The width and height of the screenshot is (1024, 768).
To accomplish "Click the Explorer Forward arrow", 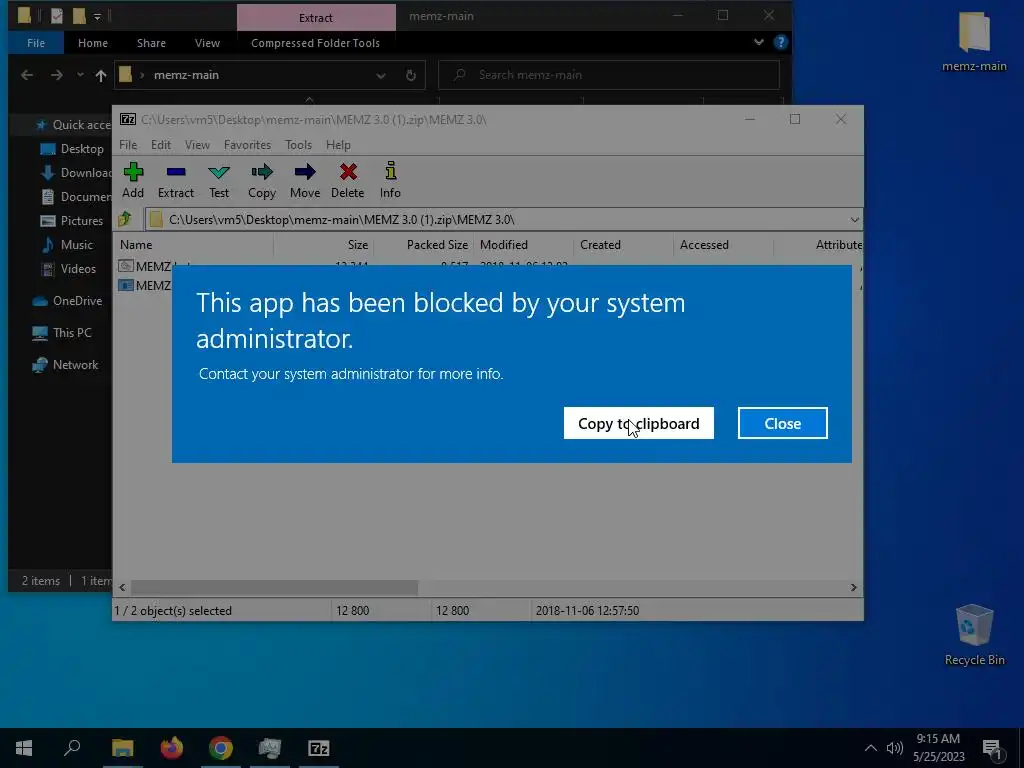I will pos(57,75).
